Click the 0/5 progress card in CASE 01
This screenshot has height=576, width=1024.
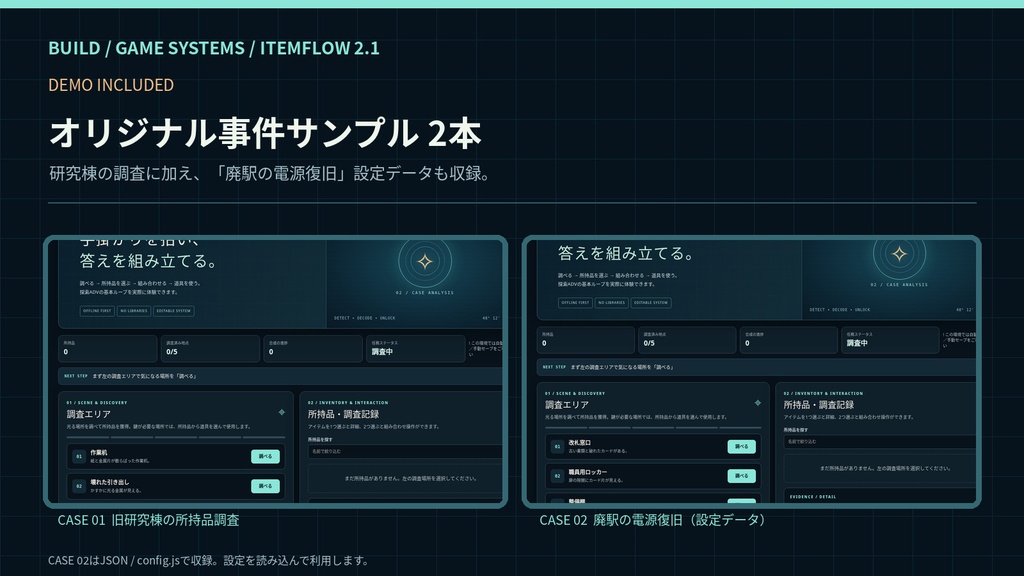210,348
